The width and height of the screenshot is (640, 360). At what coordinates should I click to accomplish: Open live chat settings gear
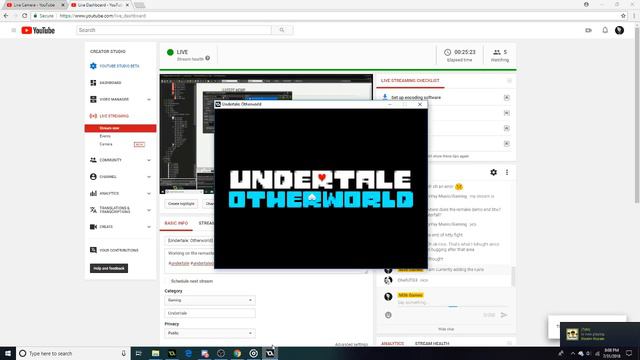[493, 172]
